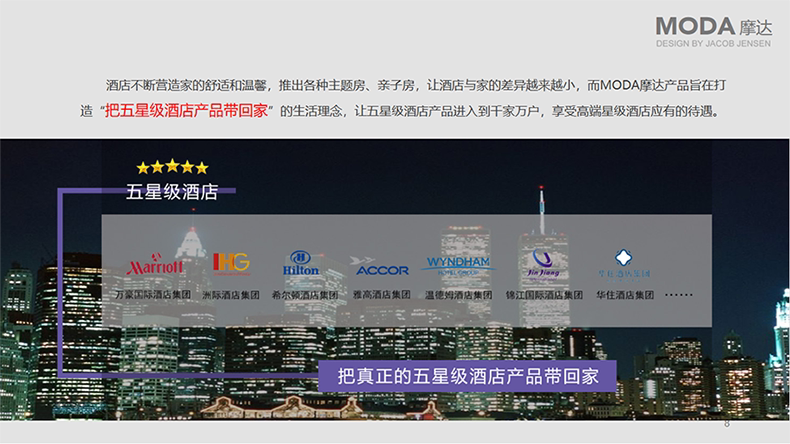Select the red 把五星级酒店产品带回家 phrase
The image size is (790, 444).
186,111
